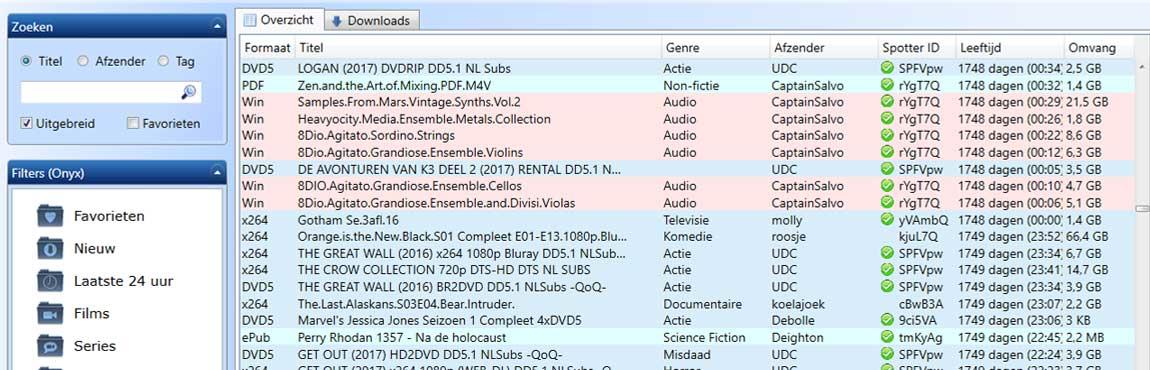Uncheck the Uitgebreid checkbox
Screen dimensions: 1150x370
coord(26,123)
